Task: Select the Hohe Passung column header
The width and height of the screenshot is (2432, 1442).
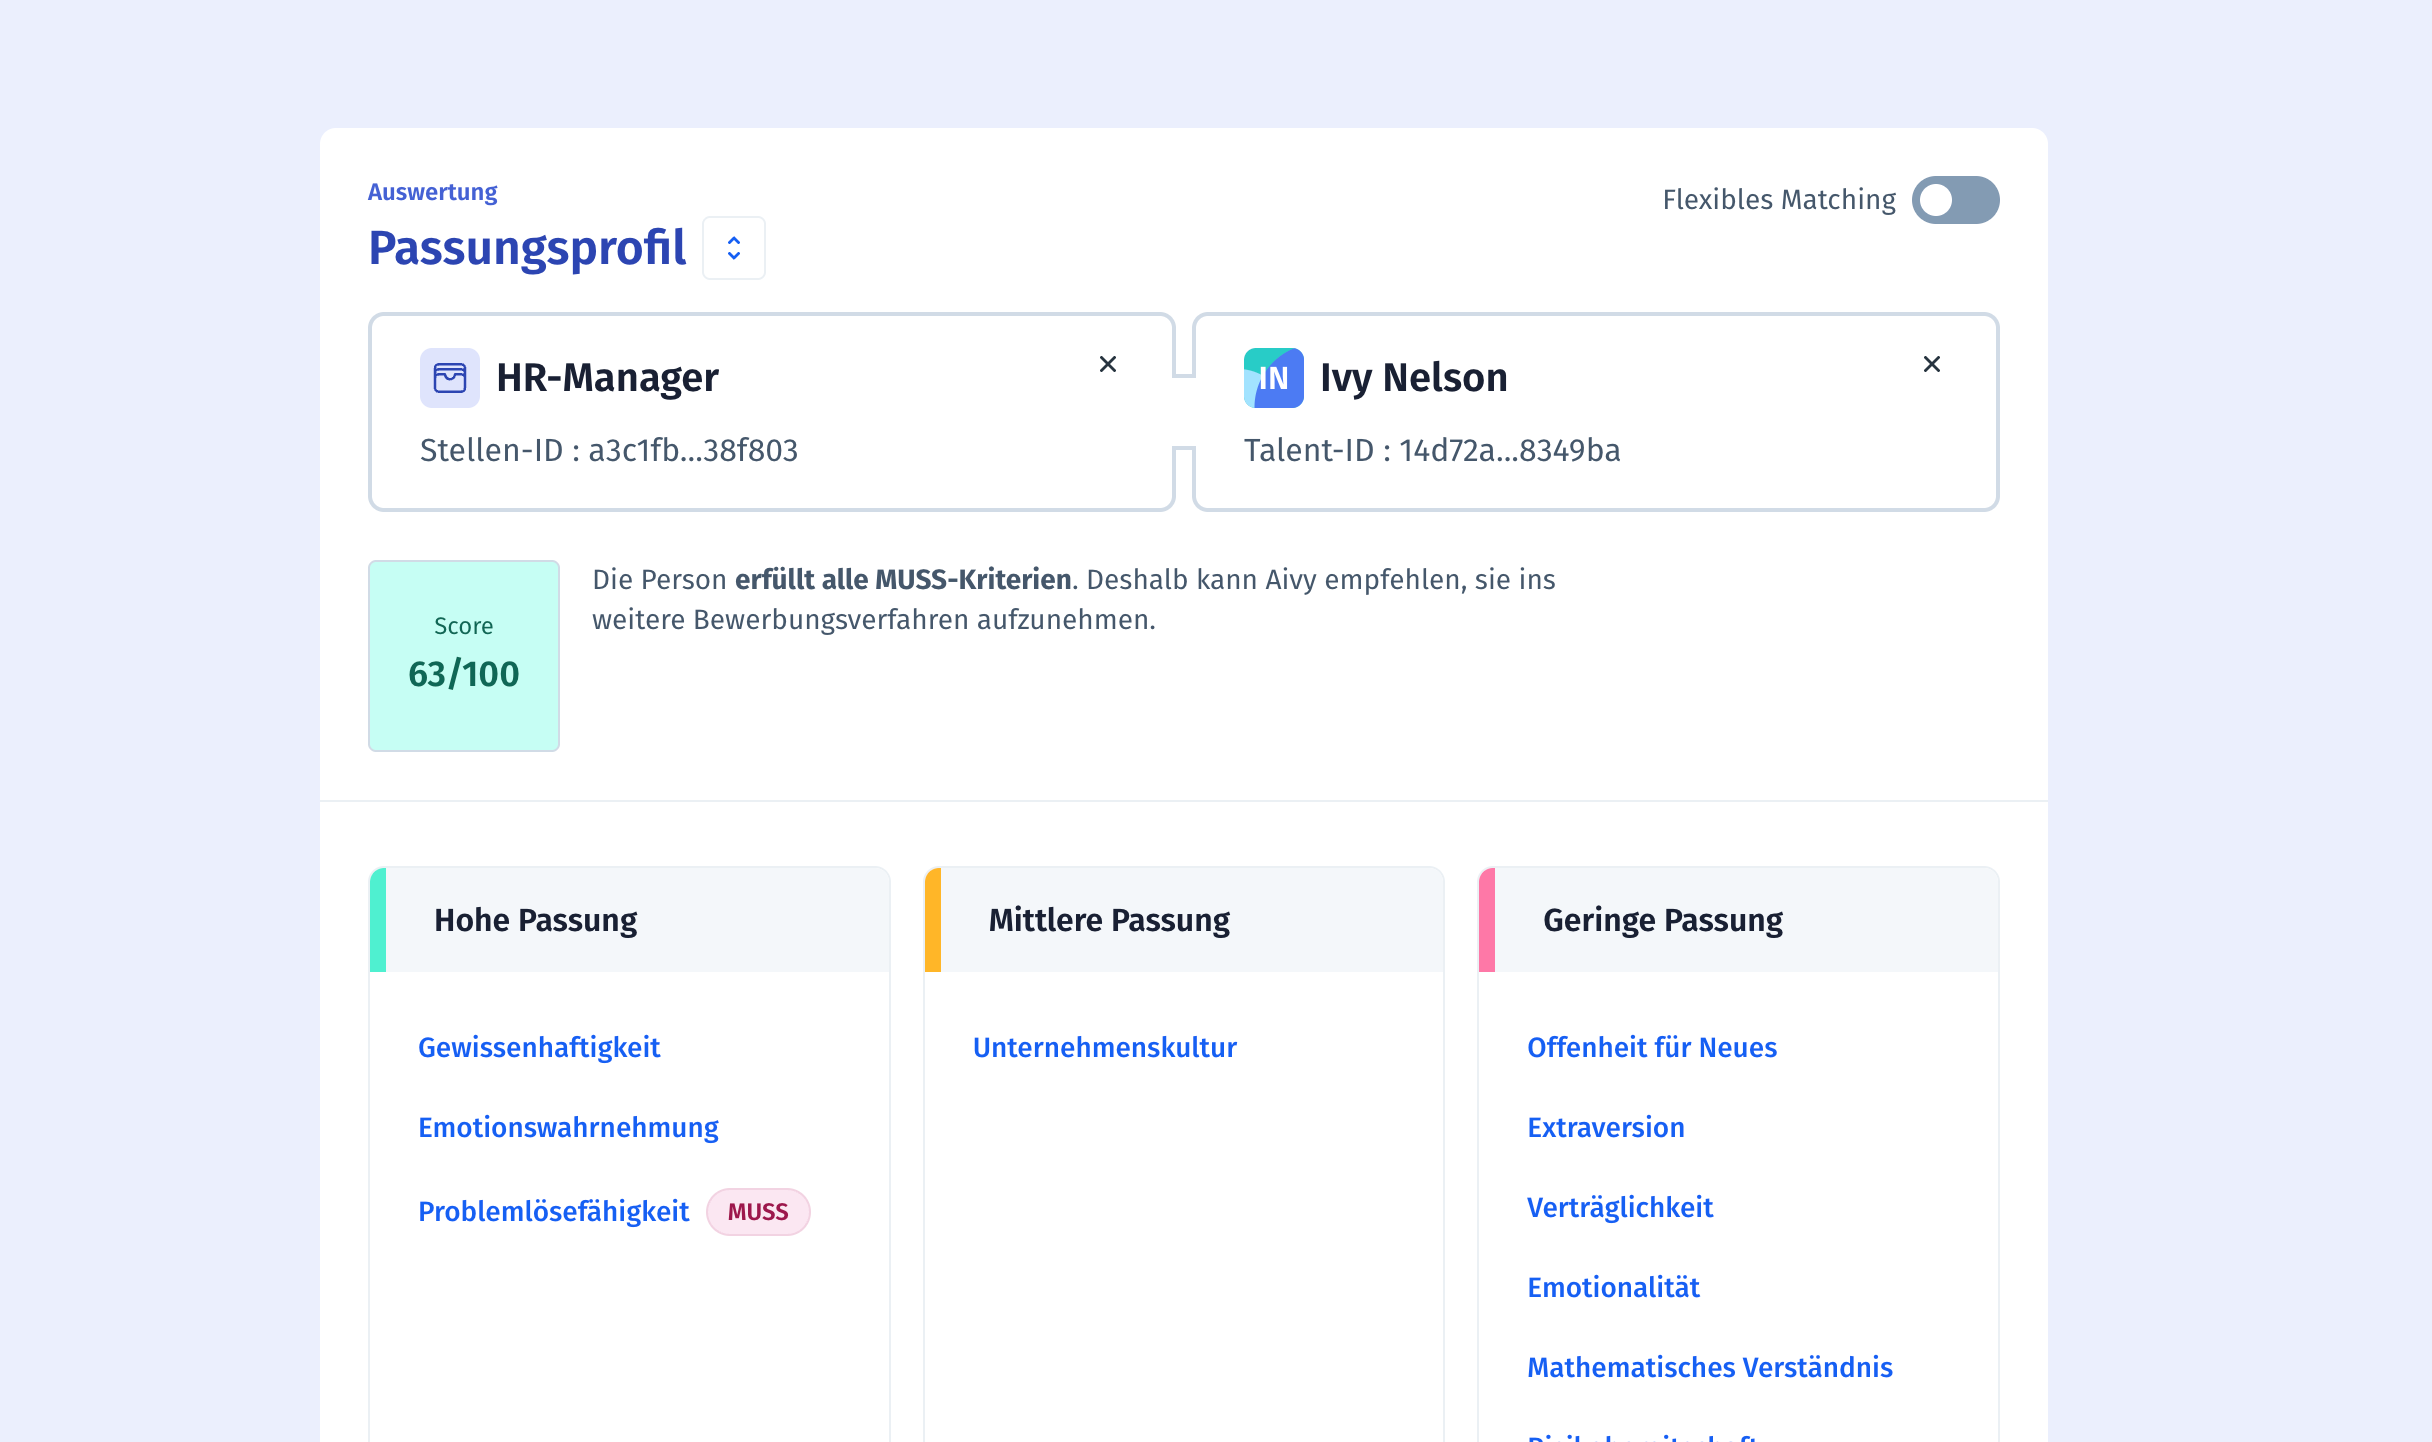Action: click(x=535, y=920)
